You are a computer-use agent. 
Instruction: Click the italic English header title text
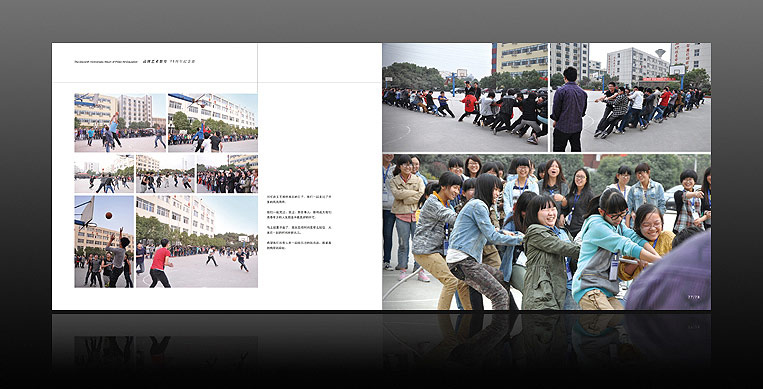click(x=106, y=62)
